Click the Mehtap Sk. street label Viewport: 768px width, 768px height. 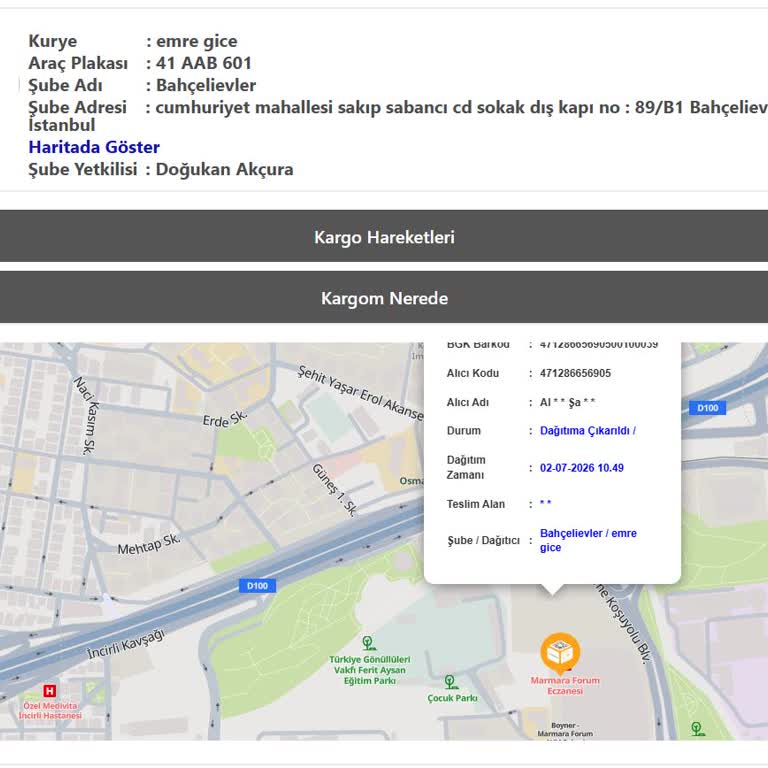149,545
